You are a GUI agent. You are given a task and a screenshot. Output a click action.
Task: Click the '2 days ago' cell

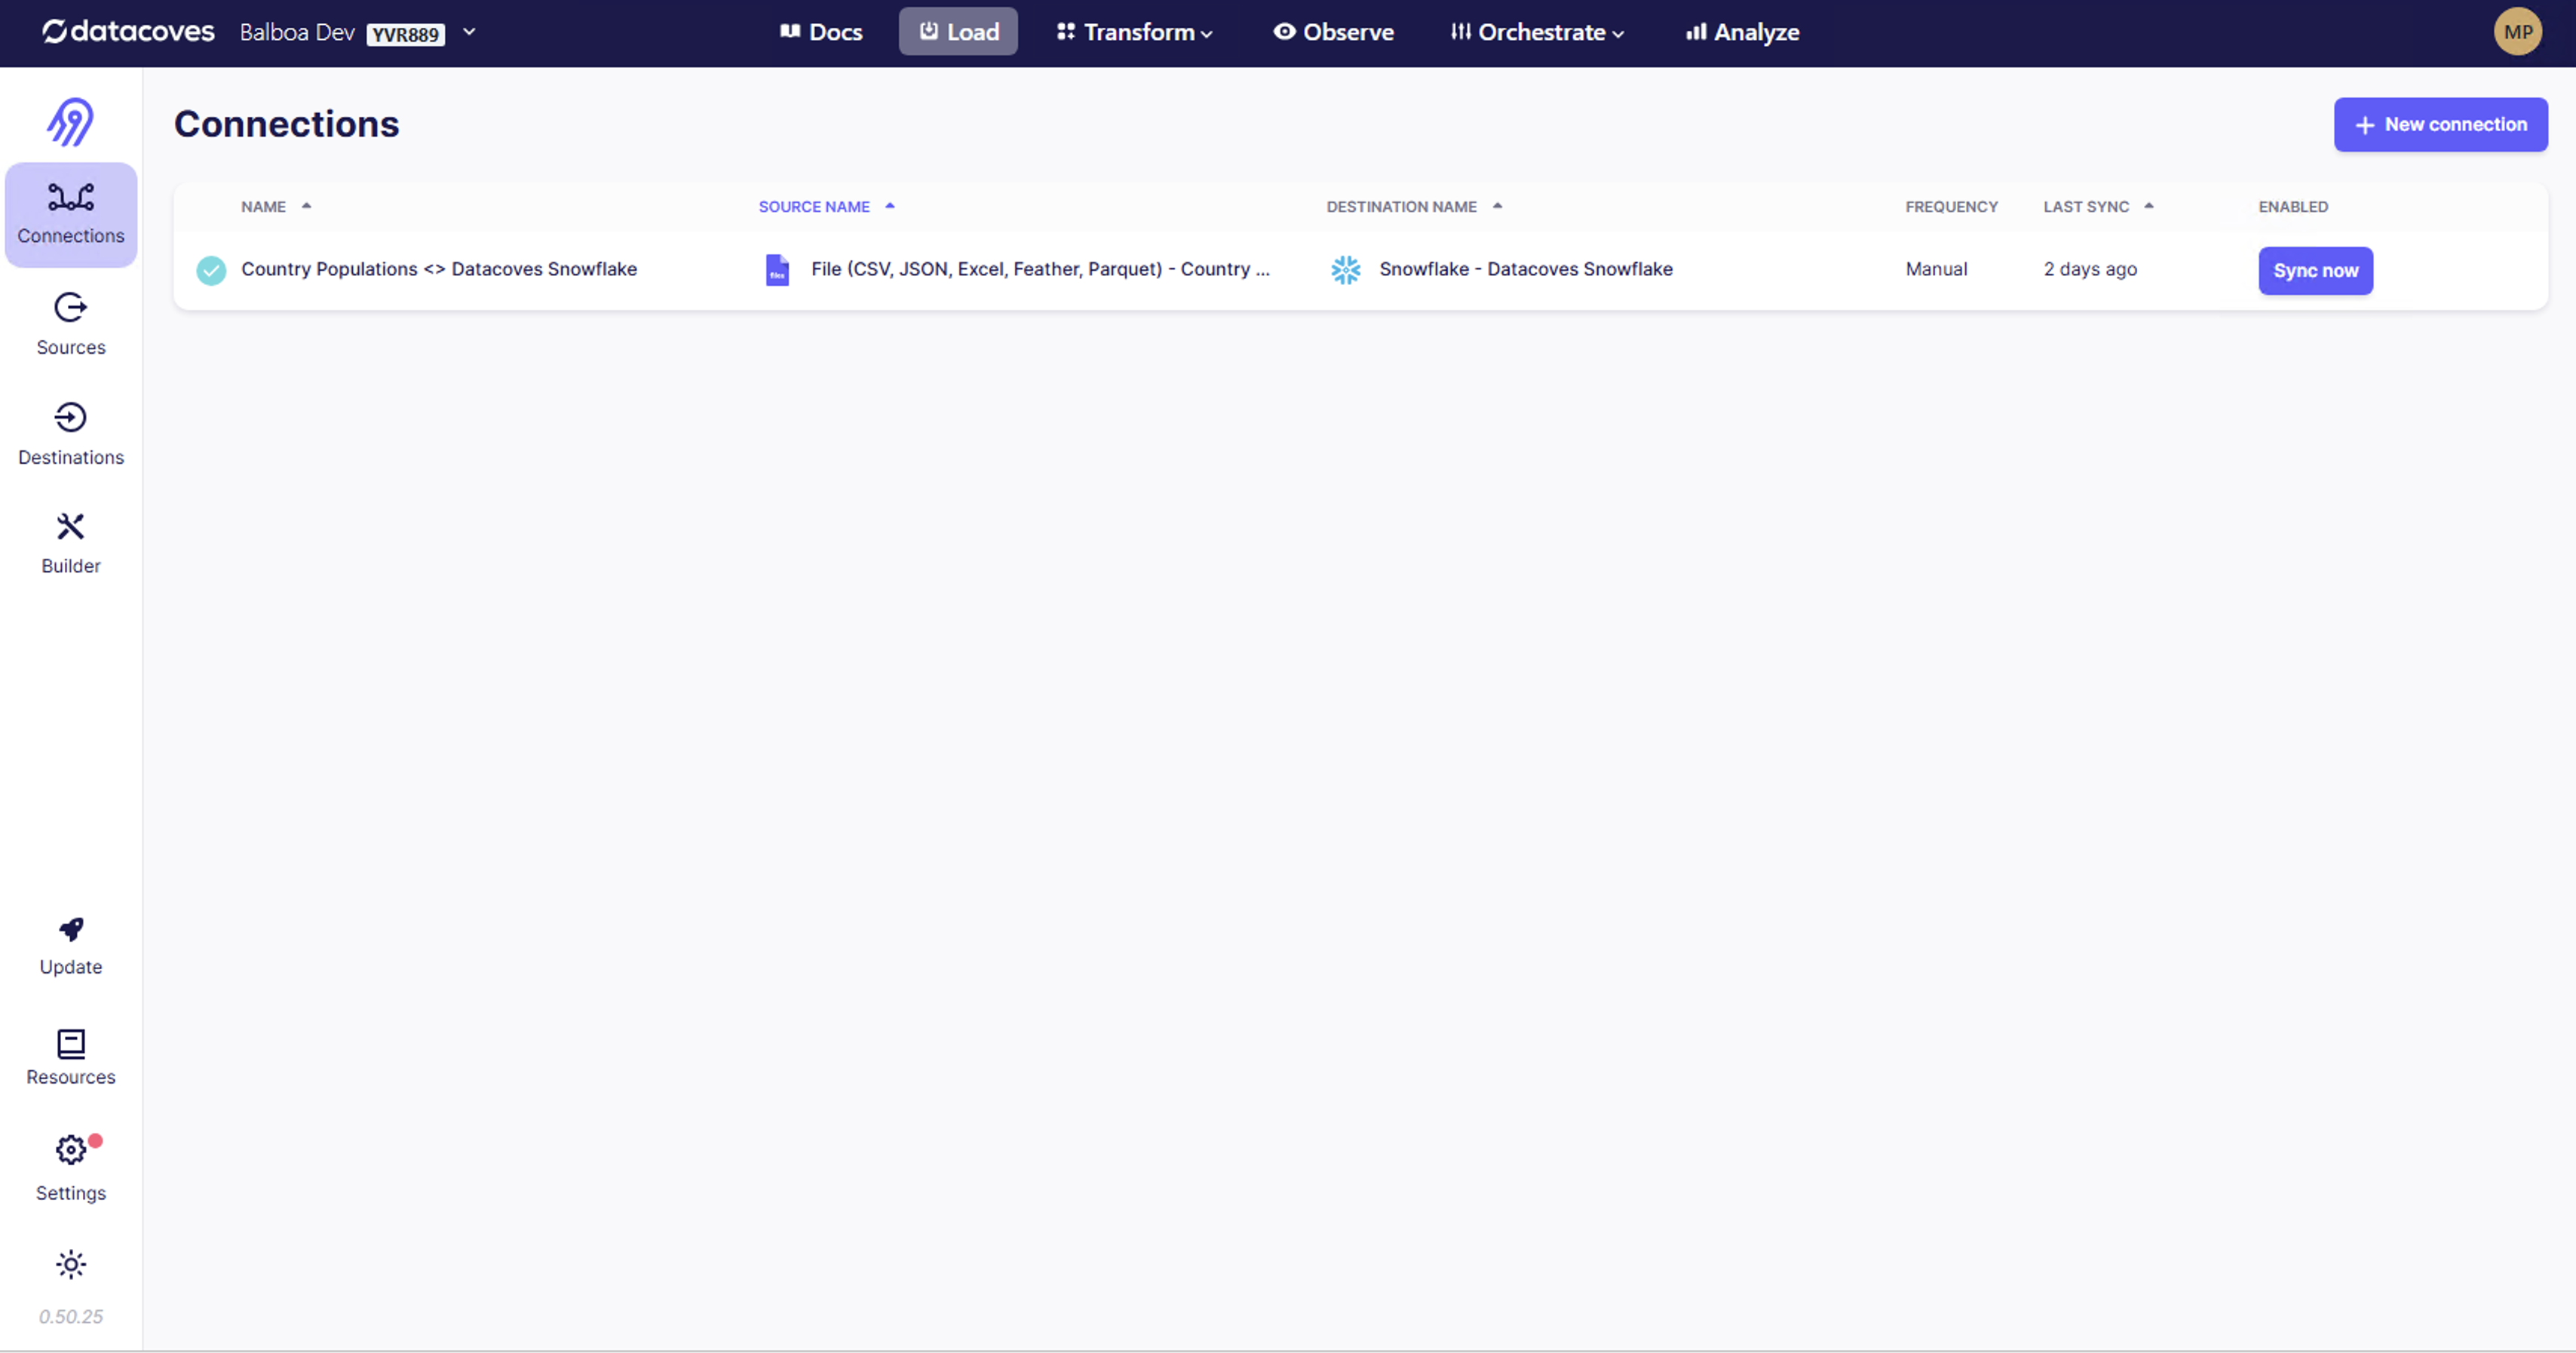(2090, 269)
